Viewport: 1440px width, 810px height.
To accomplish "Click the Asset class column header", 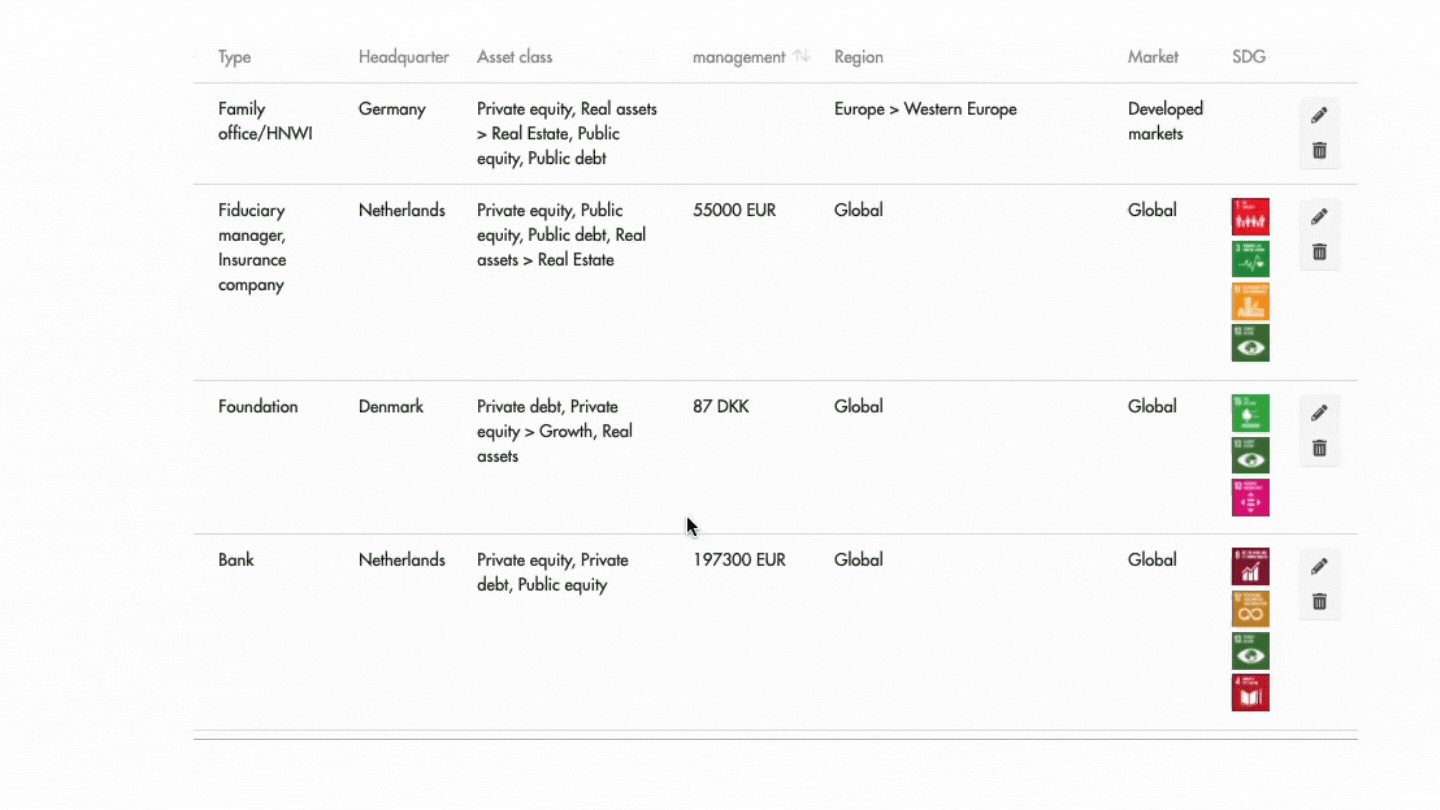I will tap(514, 57).
